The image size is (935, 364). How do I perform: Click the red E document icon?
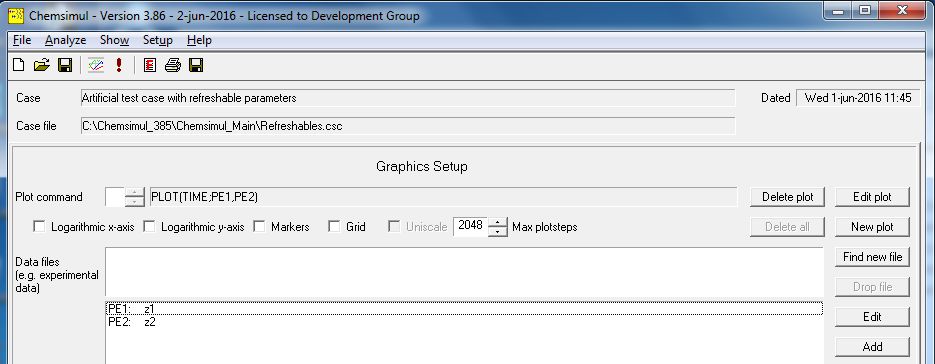pyautogui.click(x=150, y=65)
